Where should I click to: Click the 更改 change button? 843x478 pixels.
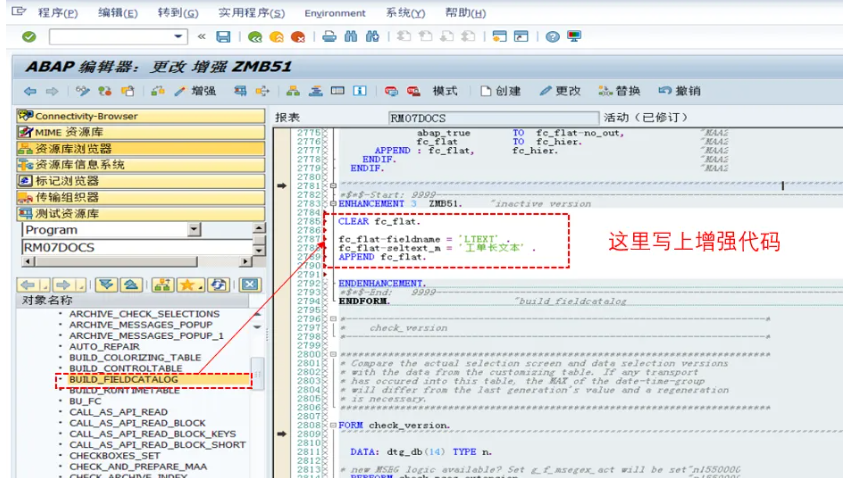pos(560,91)
